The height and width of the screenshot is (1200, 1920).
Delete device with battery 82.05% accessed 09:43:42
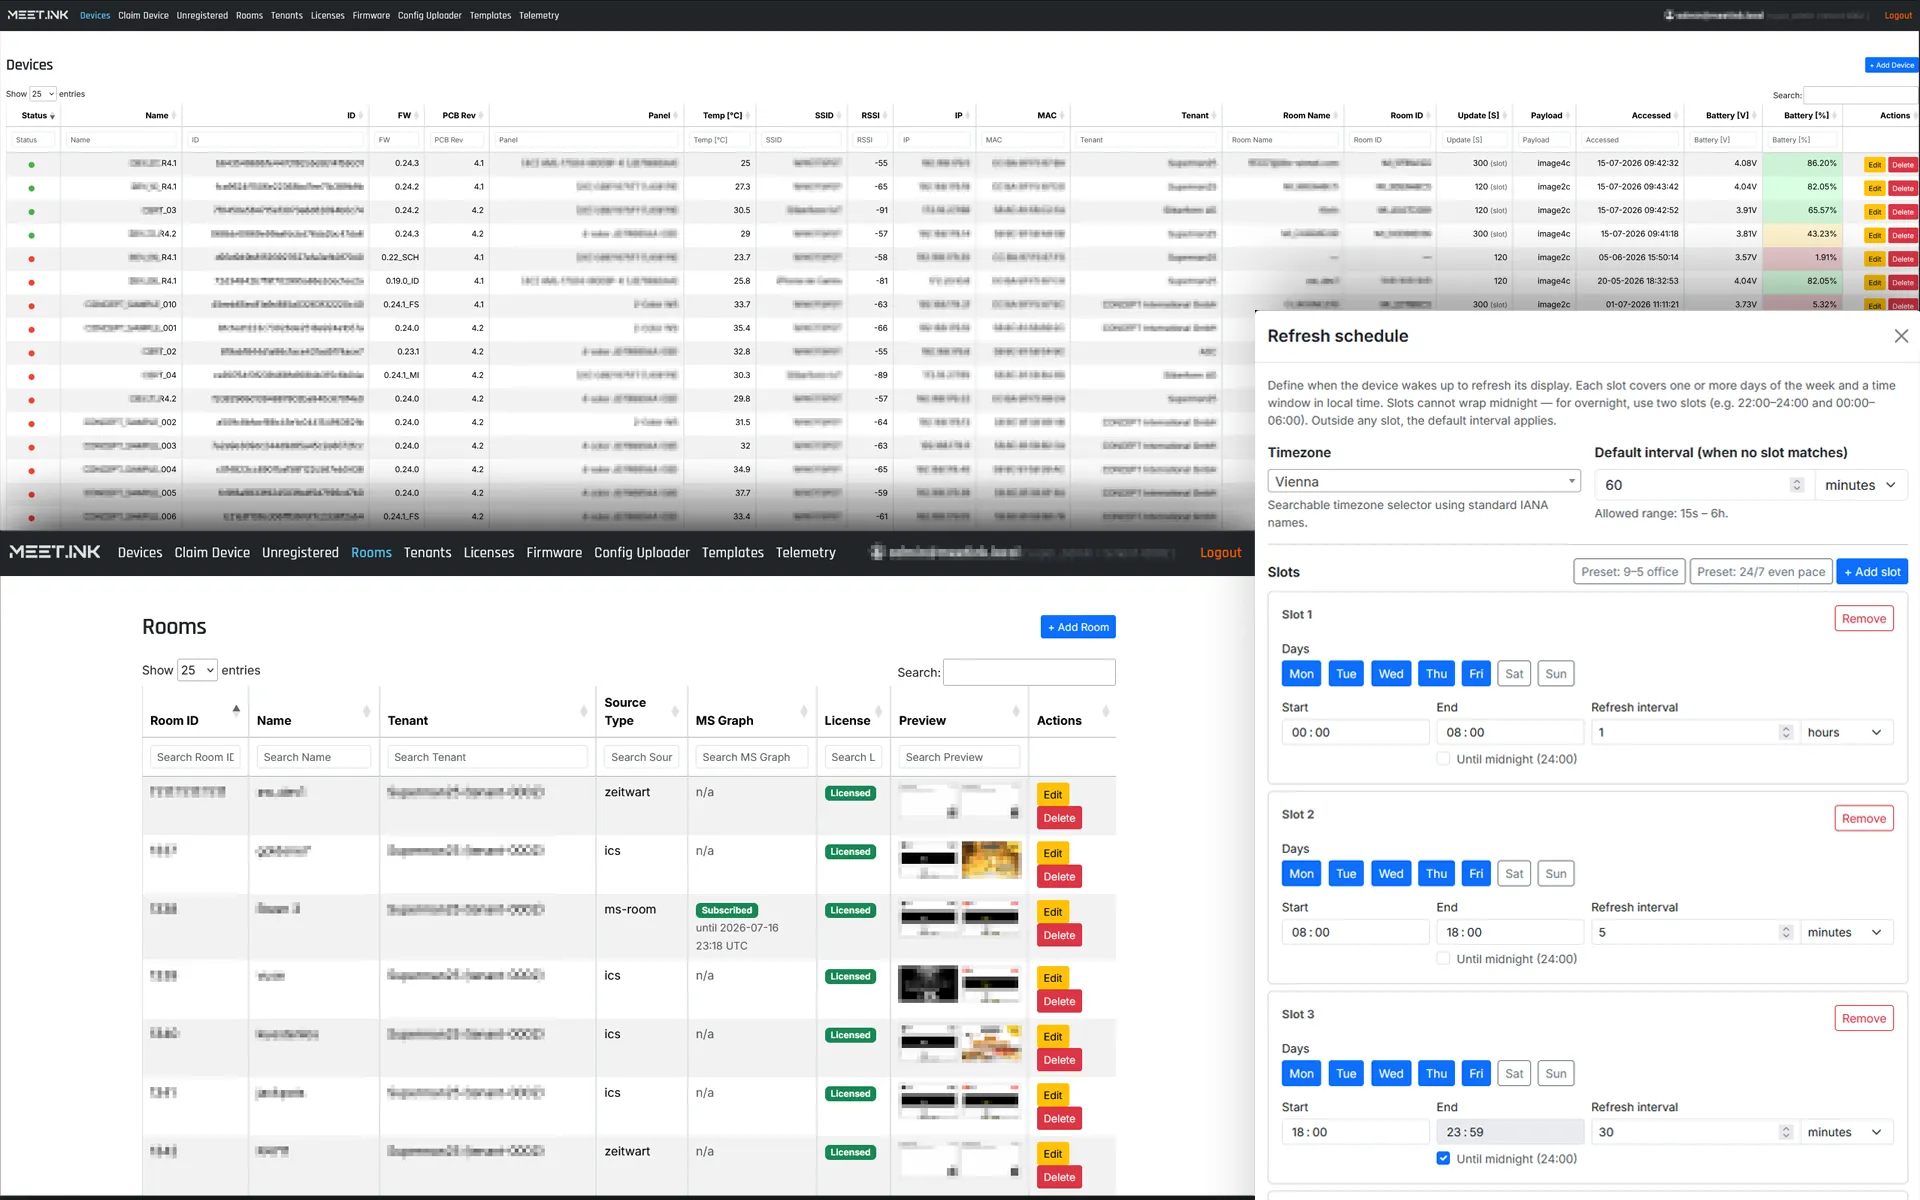[1902, 188]
